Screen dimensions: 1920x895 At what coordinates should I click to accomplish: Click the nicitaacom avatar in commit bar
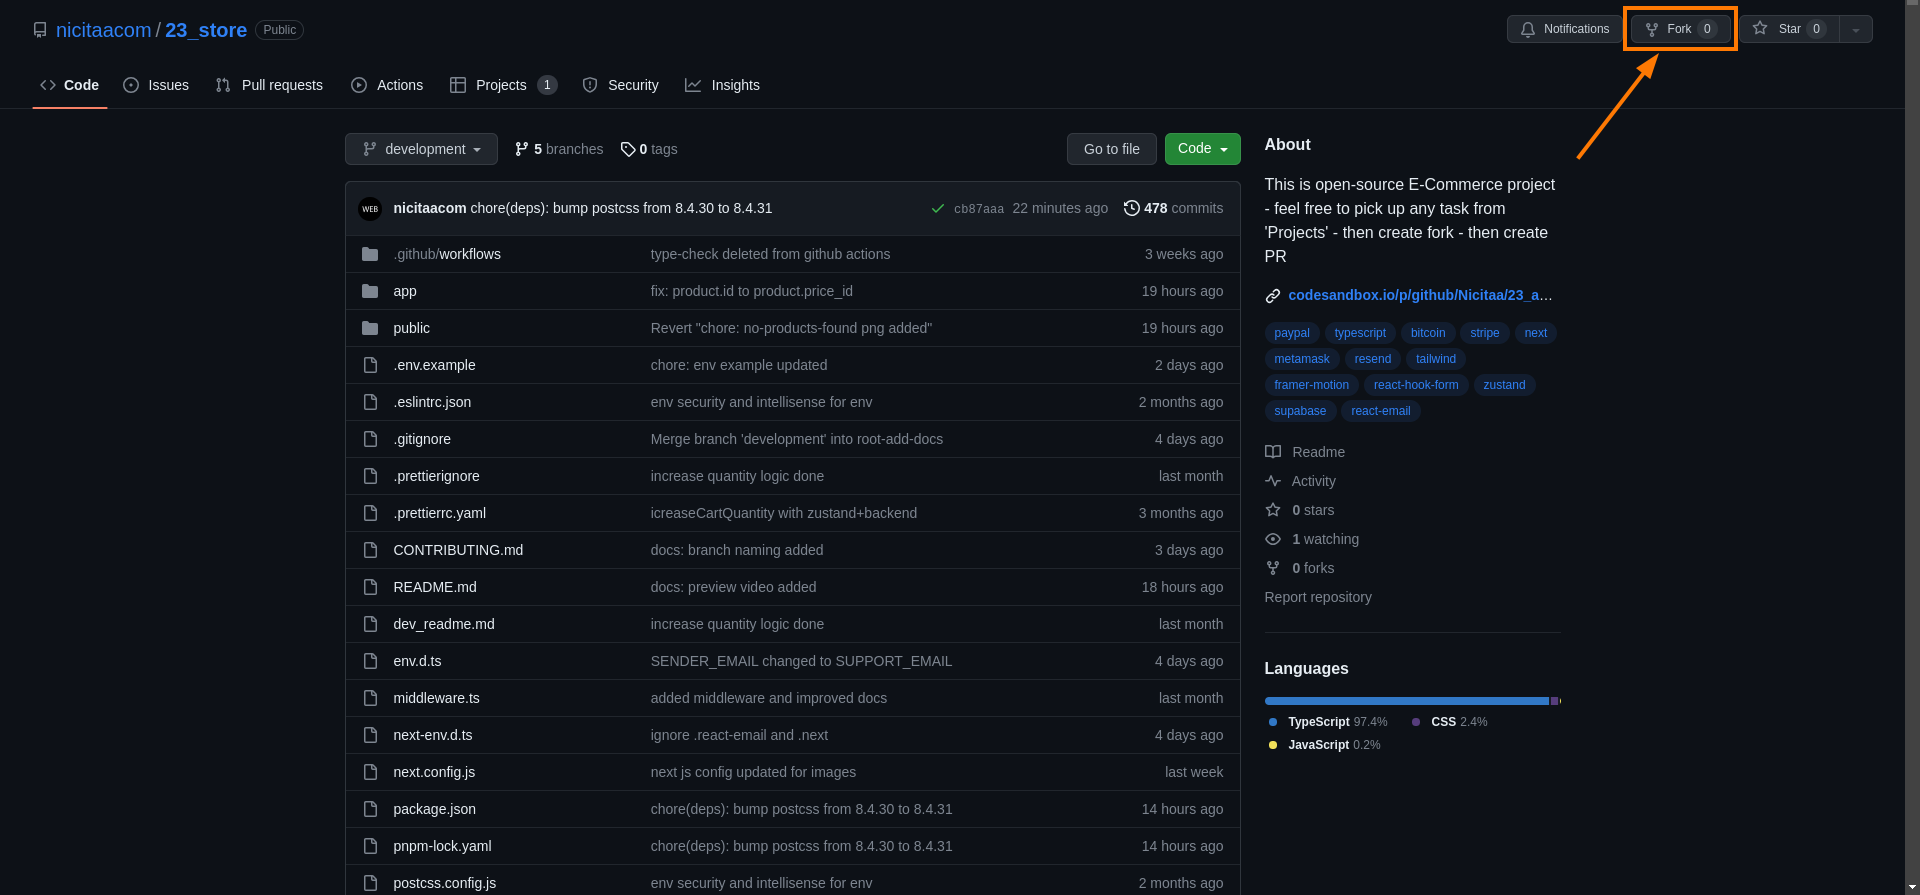coord(370,209)
